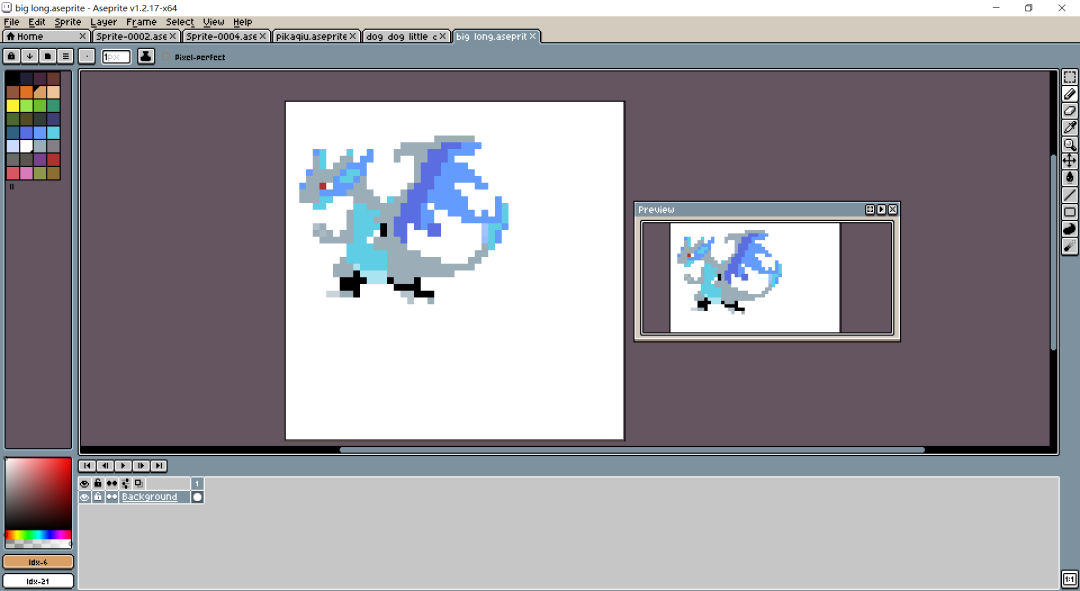The image size is (1080, 591).
Task: Pick the cyan palette swatch
Action: point(53,132)
